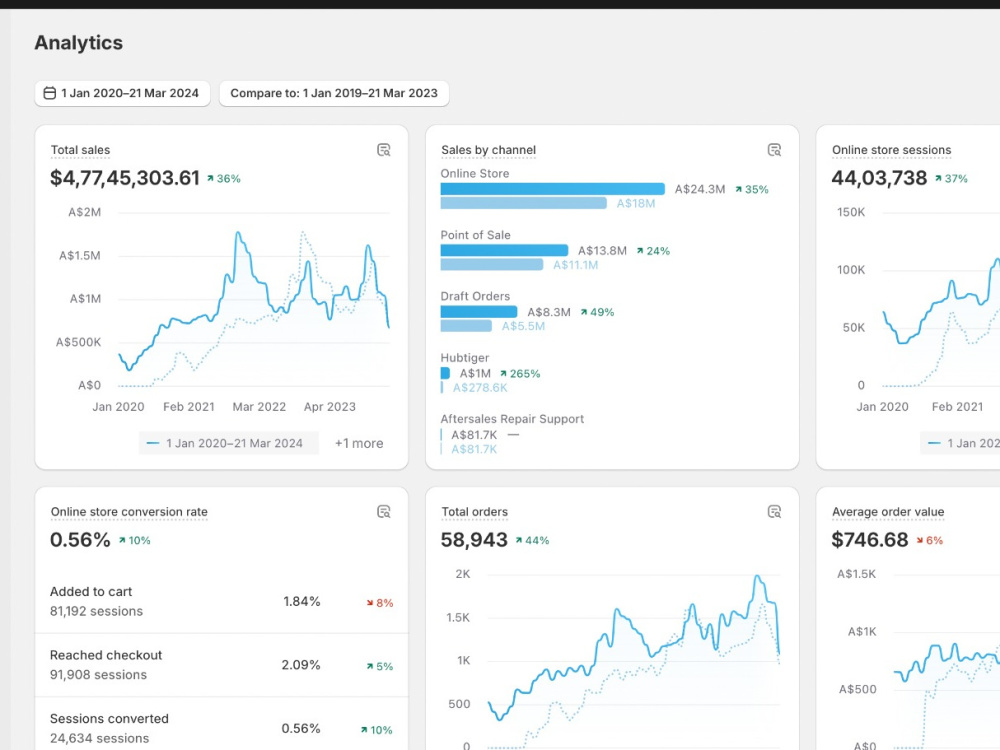The height and width of the screenshot is (750, 1000).
Task: Click the Aftersales Repair Support label
Action: click(x=512, y=419)
